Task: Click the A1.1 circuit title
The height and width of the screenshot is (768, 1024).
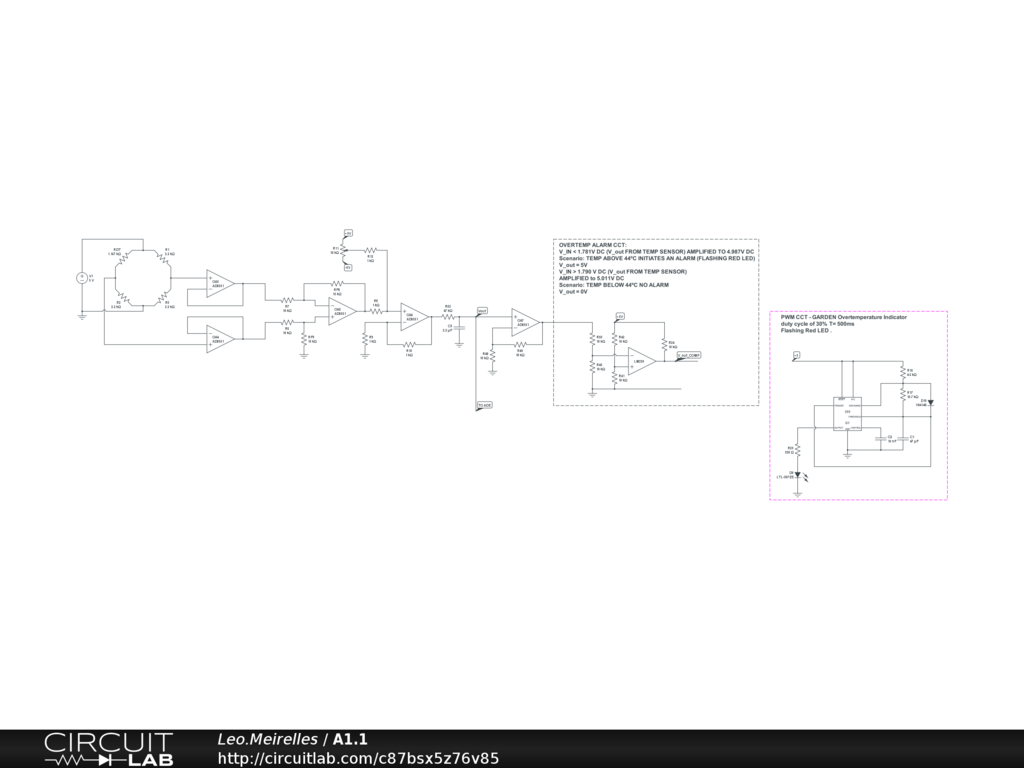Action: pos(350,739)
